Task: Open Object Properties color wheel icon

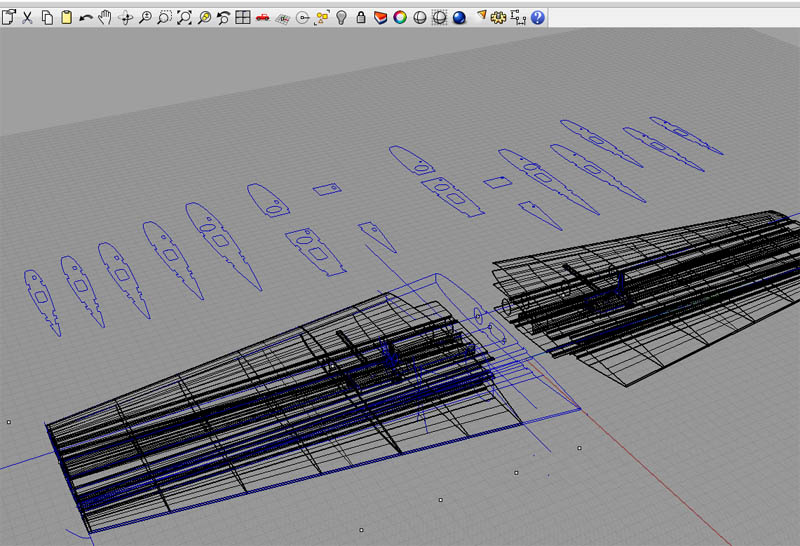Action: (x=400, y=18)
